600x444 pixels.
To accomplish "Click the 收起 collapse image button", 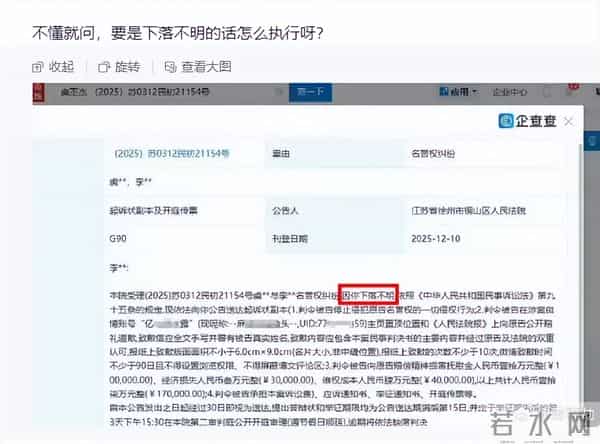I will tap(53, 67).
